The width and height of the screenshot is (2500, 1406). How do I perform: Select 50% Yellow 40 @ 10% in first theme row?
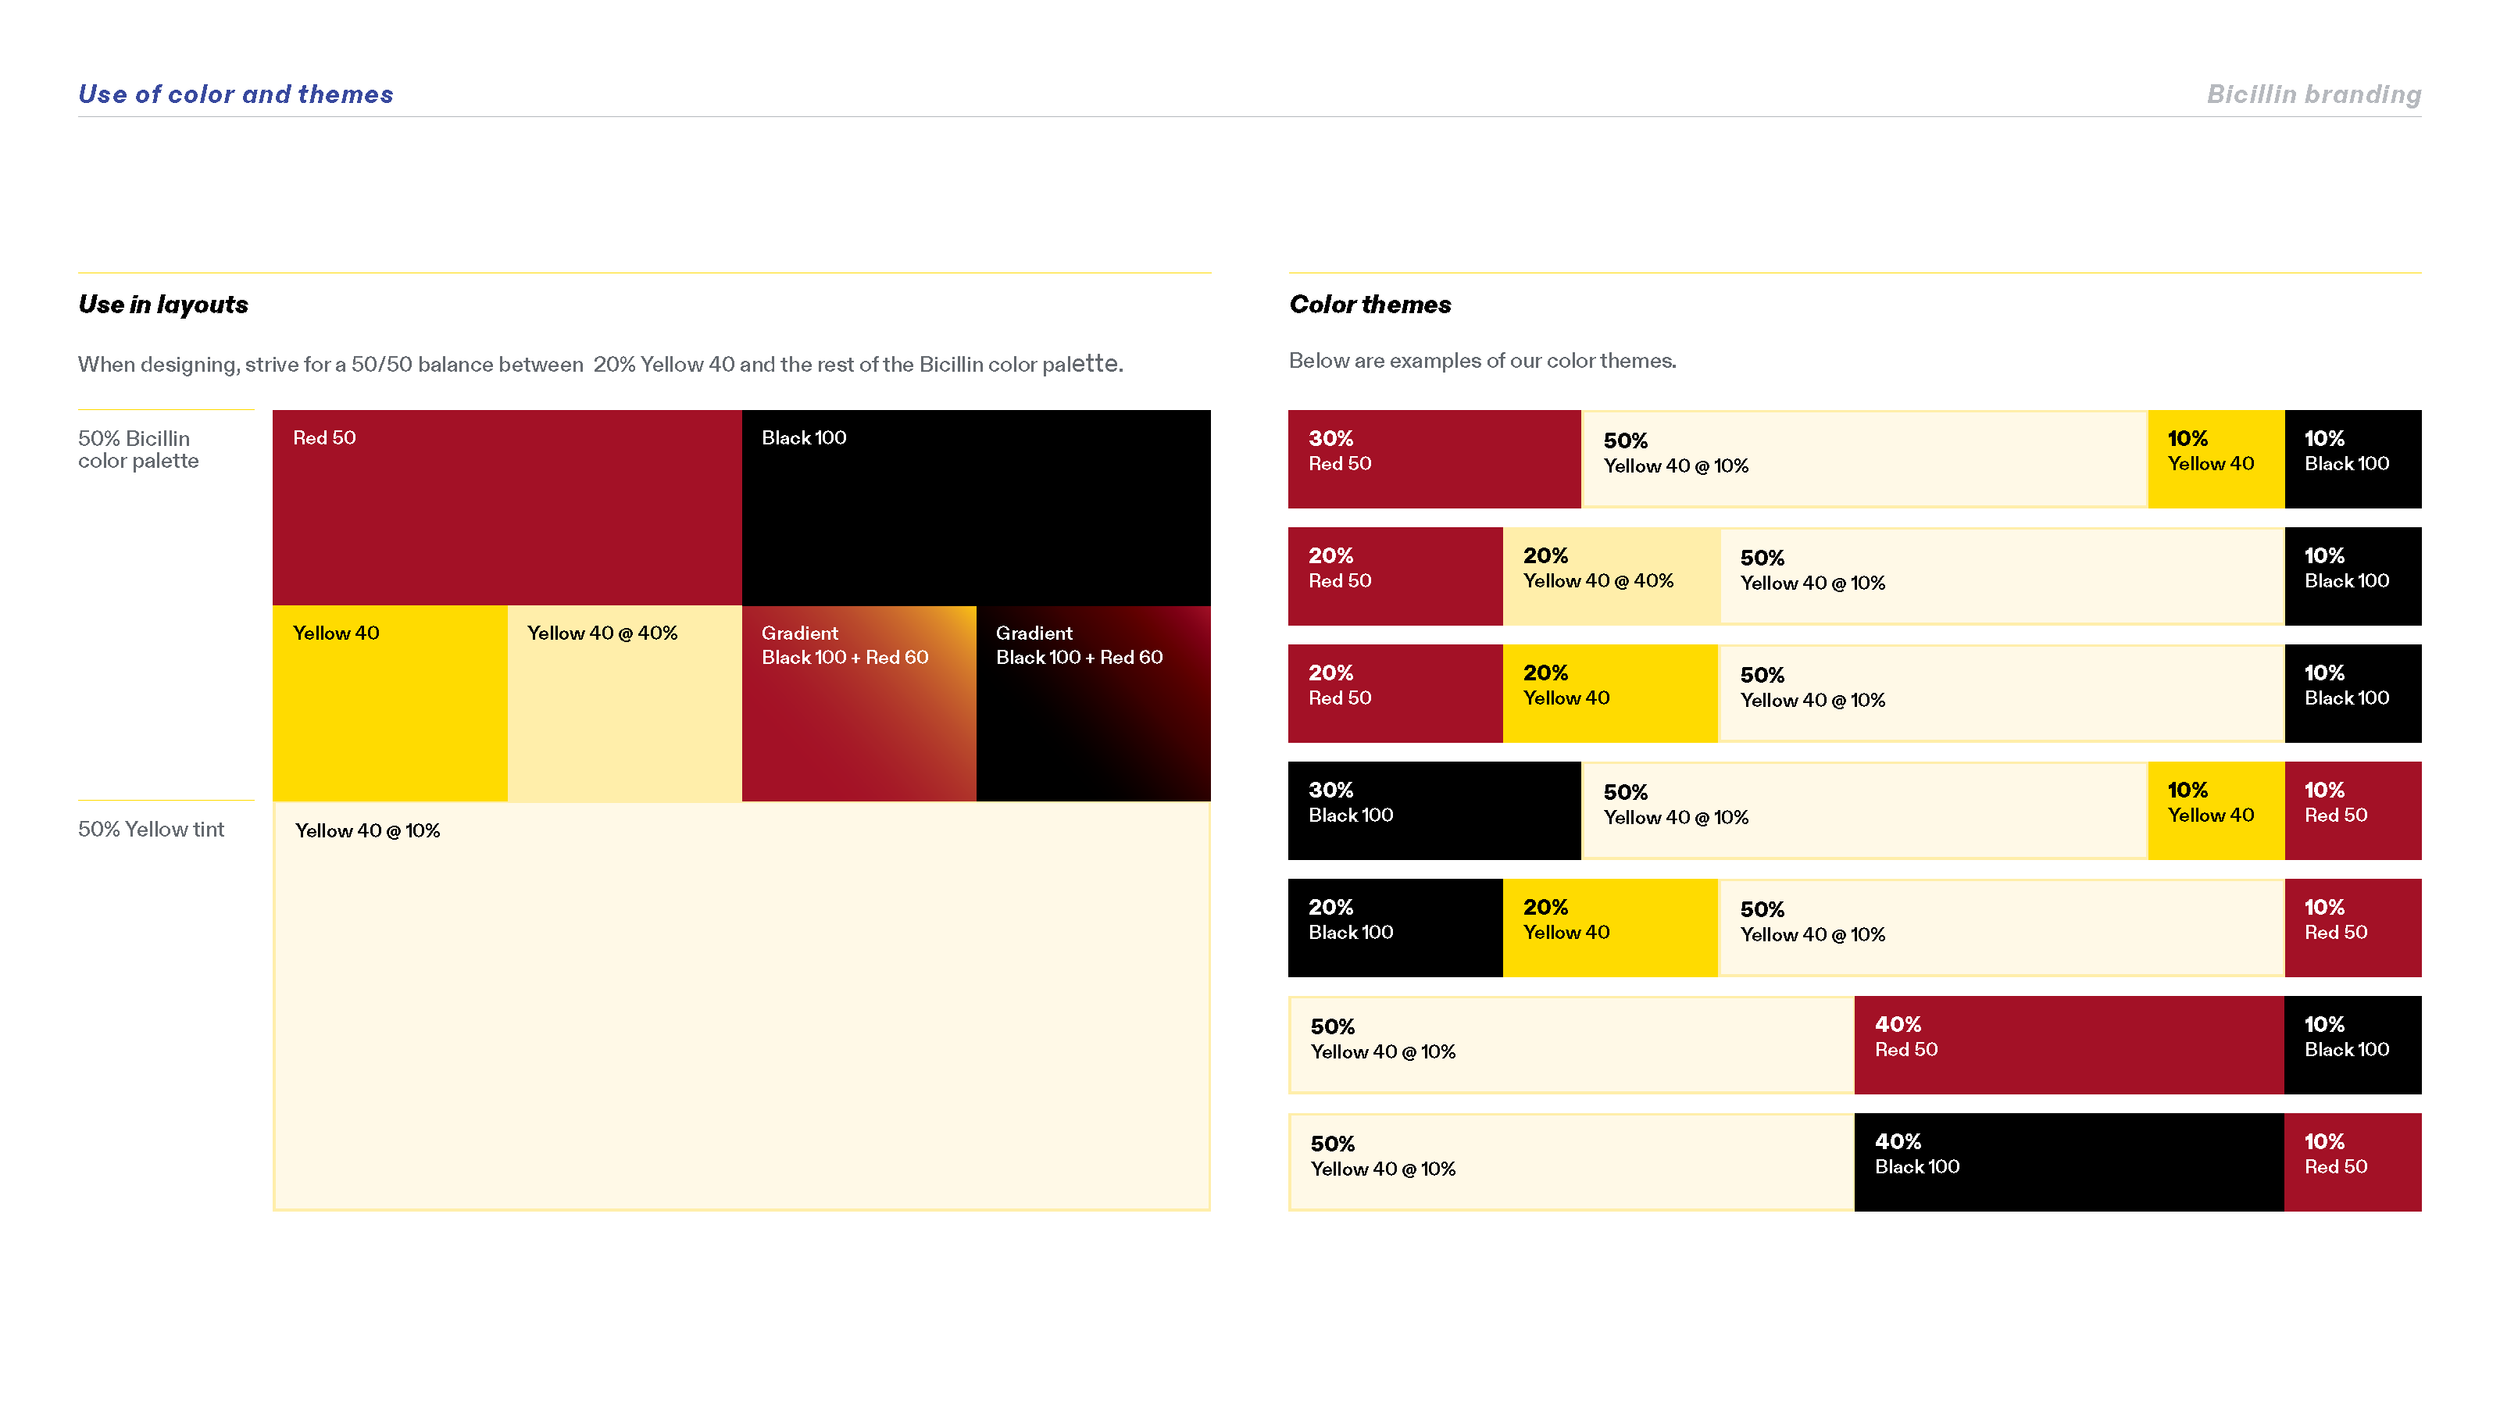click(1864, 459)
